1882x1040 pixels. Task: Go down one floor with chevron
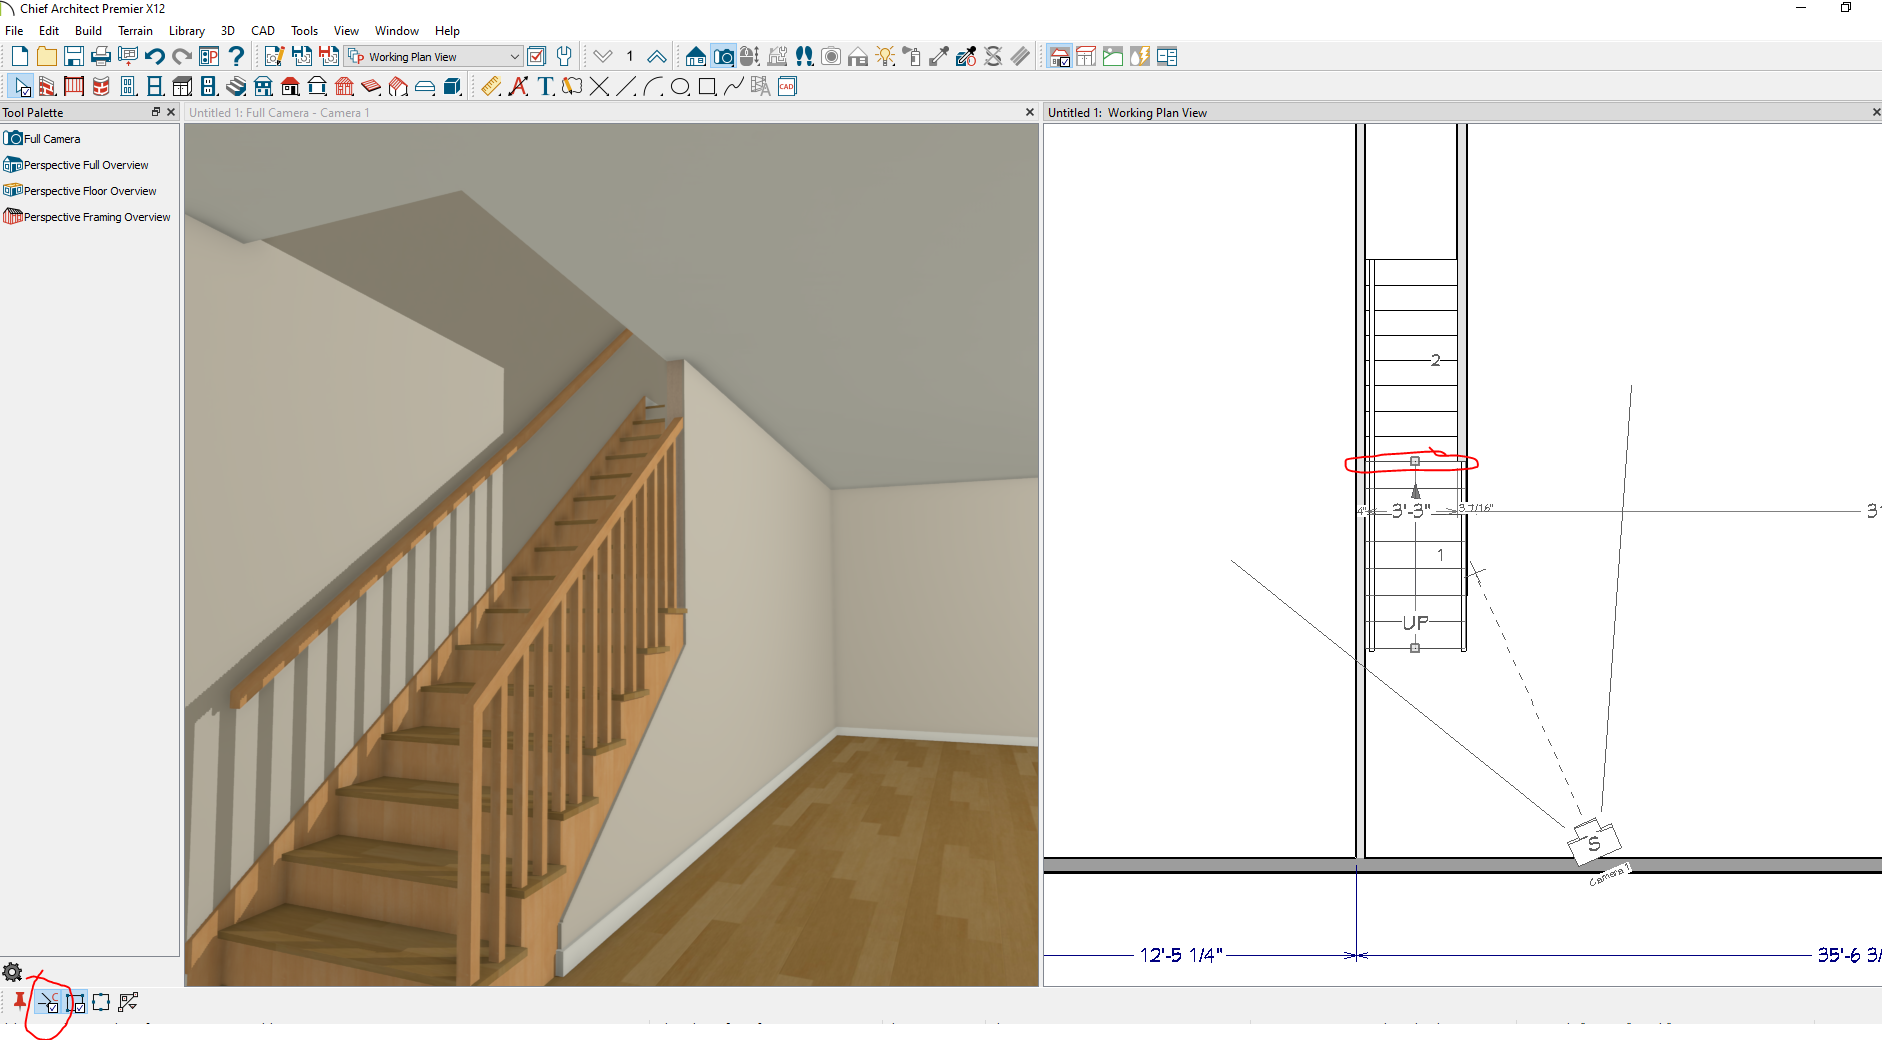click(x=602, y=57)
